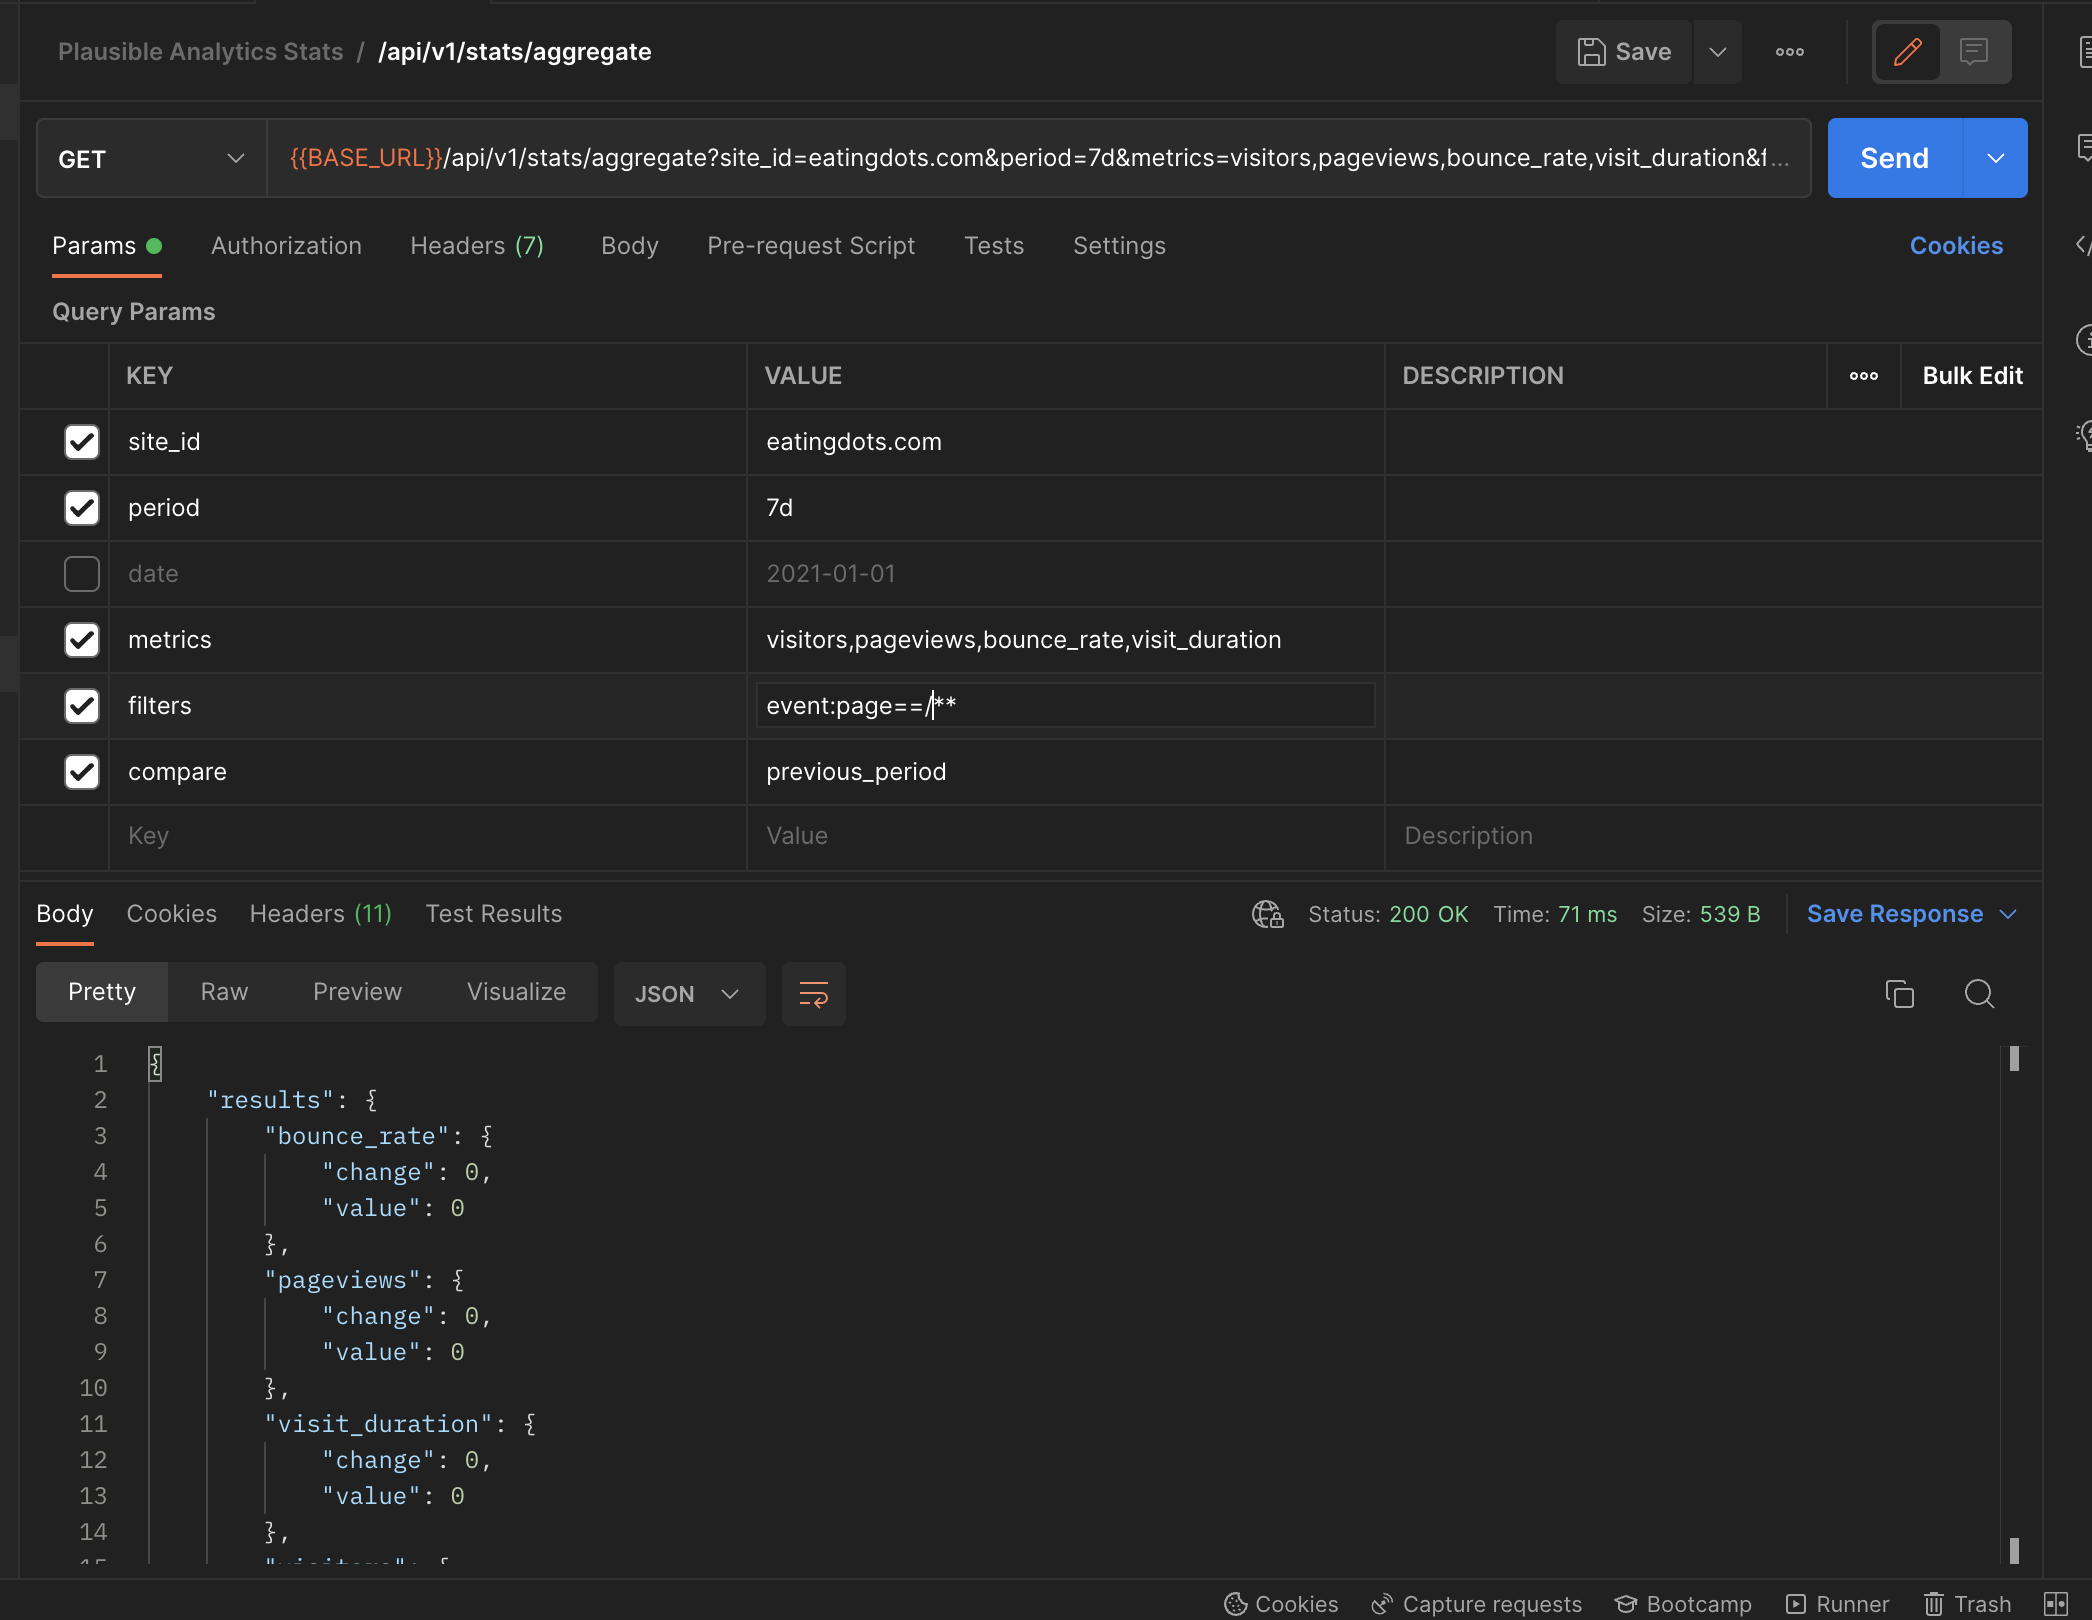
Task: Switch to the Authorization tab
Action: click(x=286, y=245)
